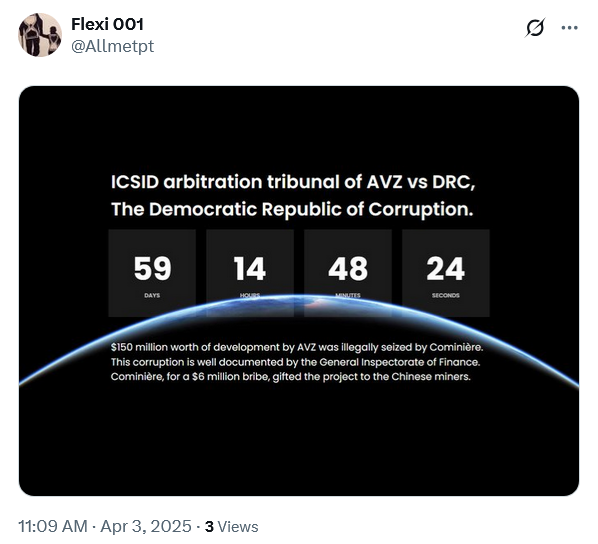This screenshot has height=544, width=598.
Task: Open the Grok explain-post icon
Action: point(535,27)
